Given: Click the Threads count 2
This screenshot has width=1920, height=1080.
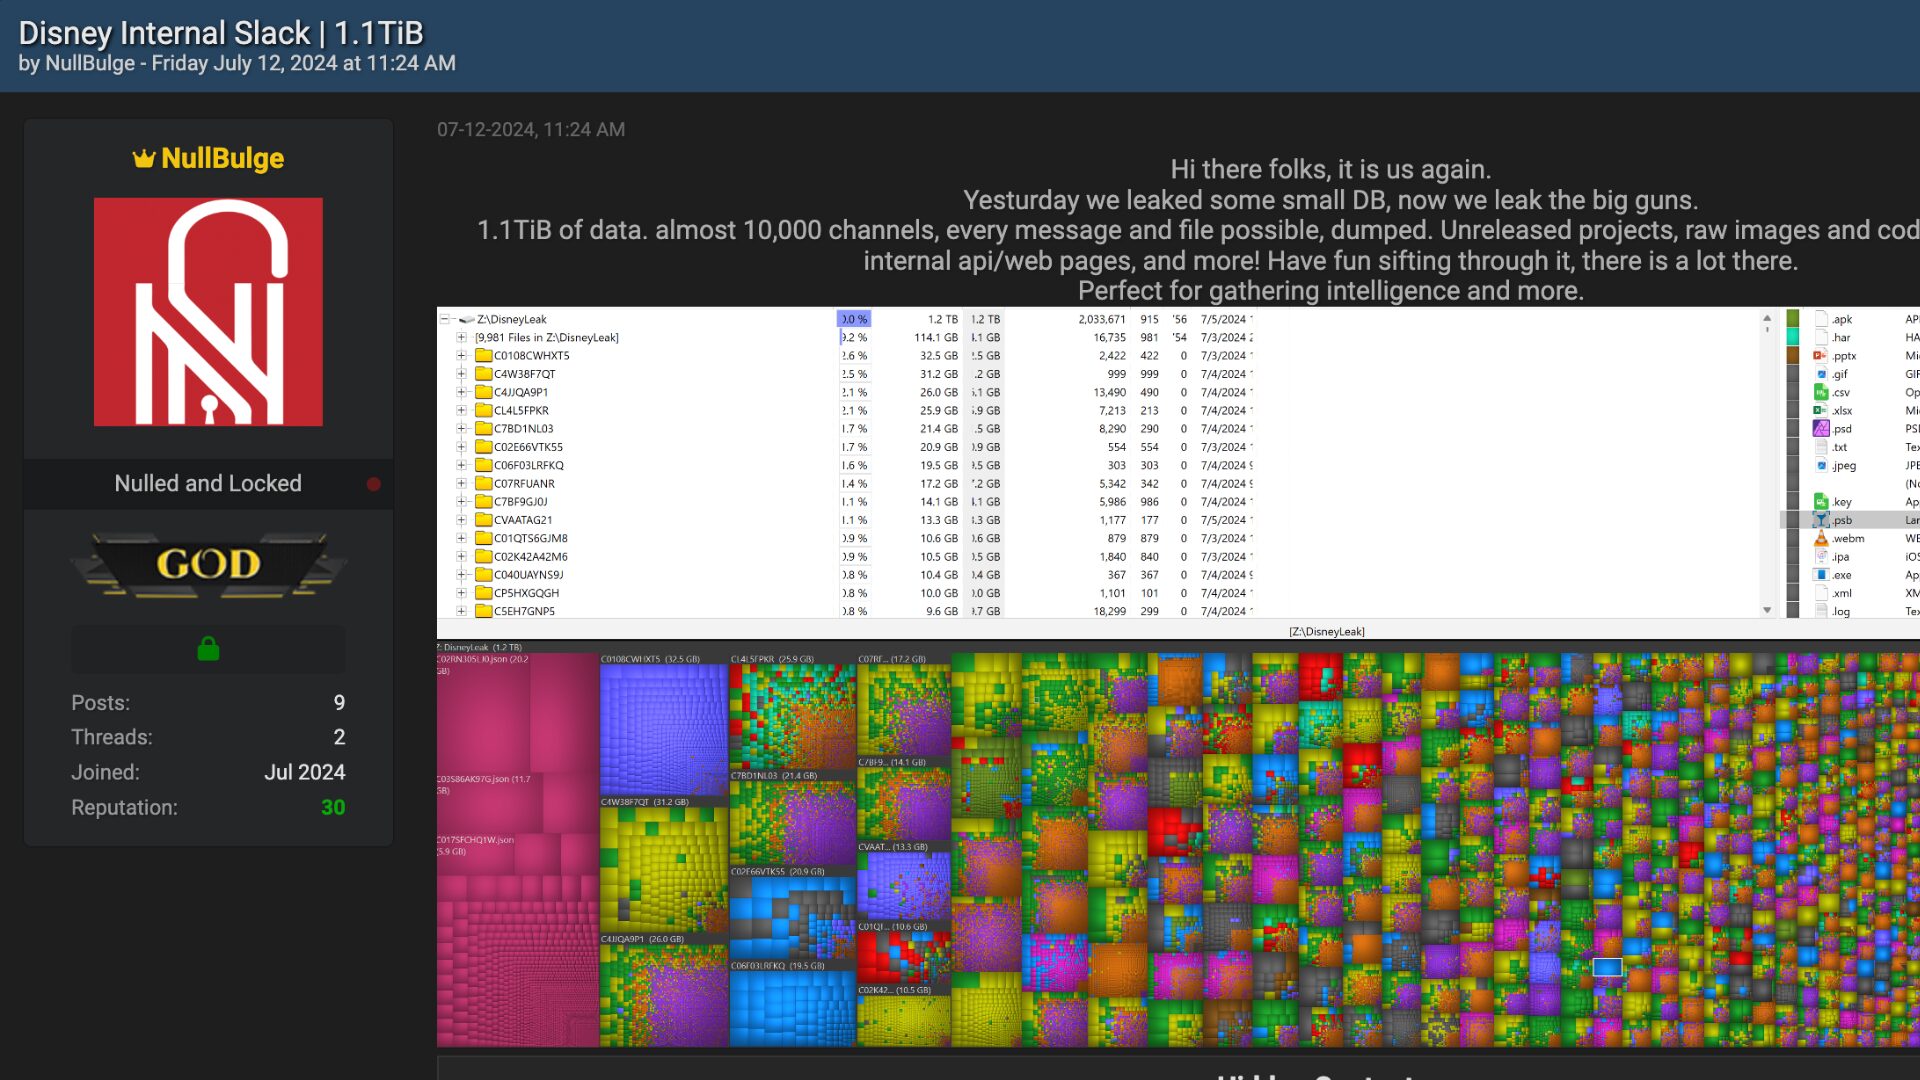Looking at the screenshot, I should [339, 738].
